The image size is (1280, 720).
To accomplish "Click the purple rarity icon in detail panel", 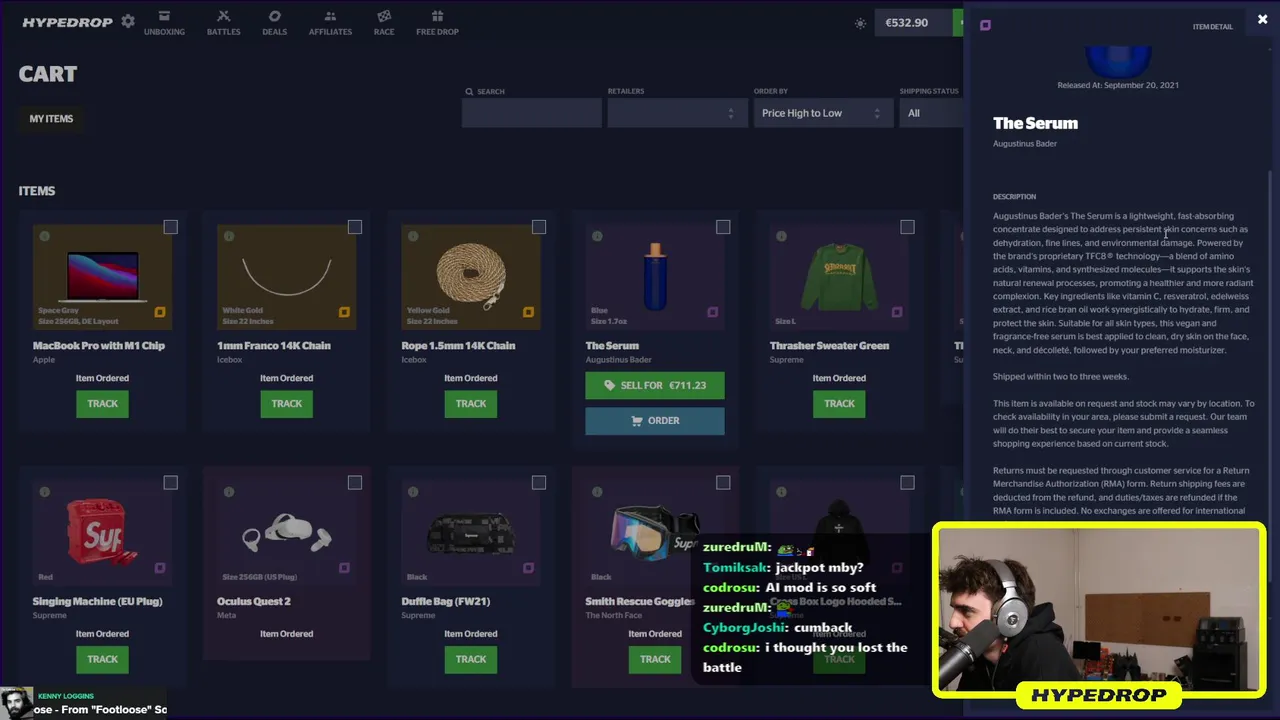I will [x=985, y=25].
